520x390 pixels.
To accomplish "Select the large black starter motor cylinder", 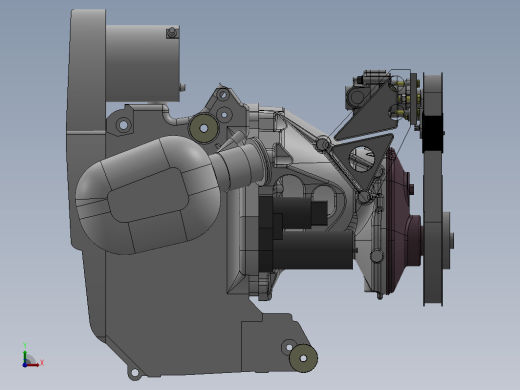I will [312, 250].
